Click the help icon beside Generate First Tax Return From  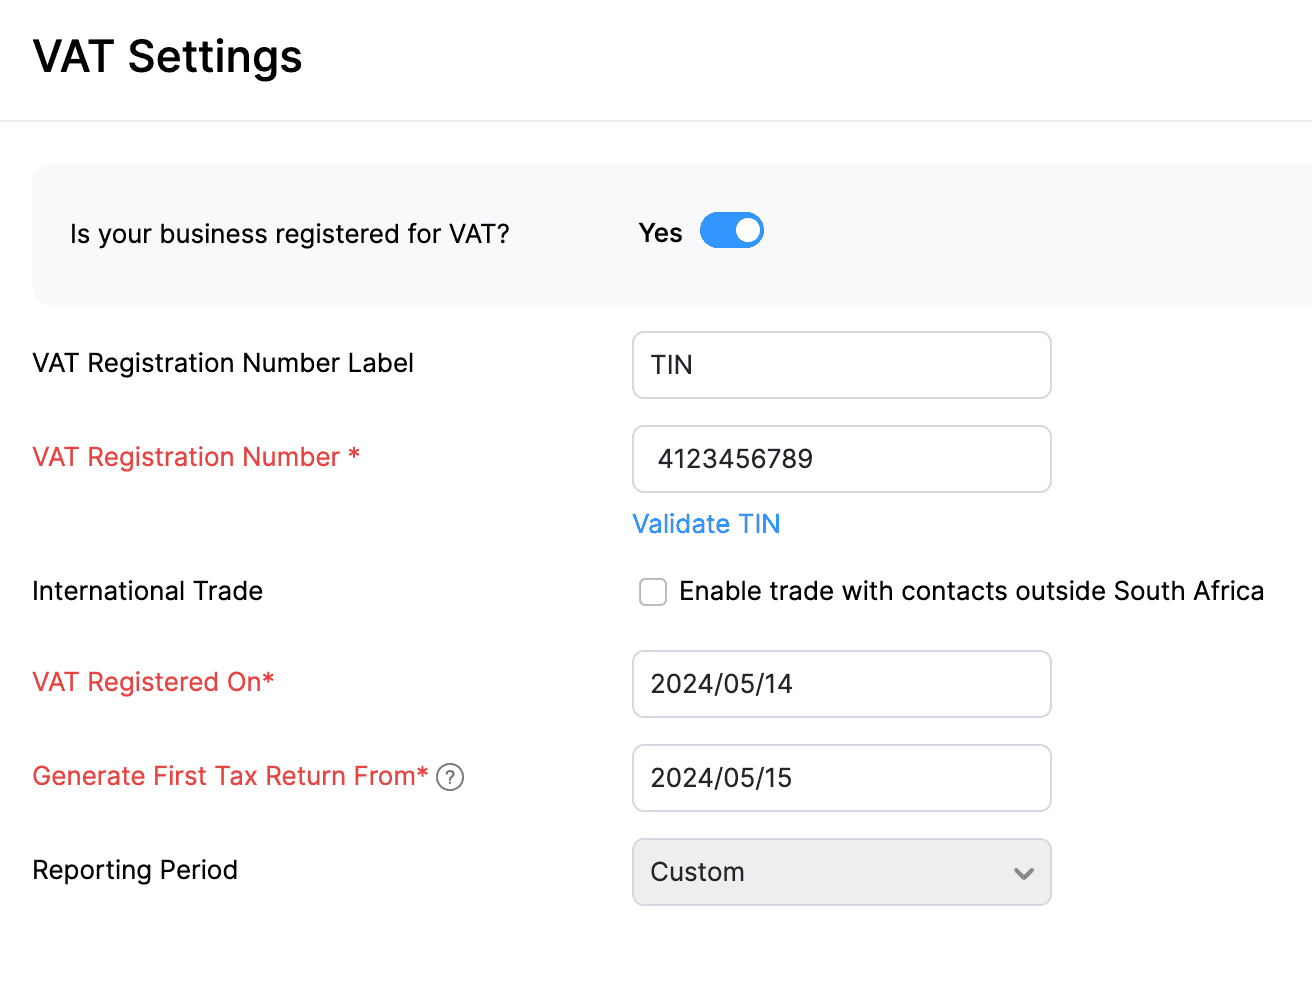(x=450, y=777)
